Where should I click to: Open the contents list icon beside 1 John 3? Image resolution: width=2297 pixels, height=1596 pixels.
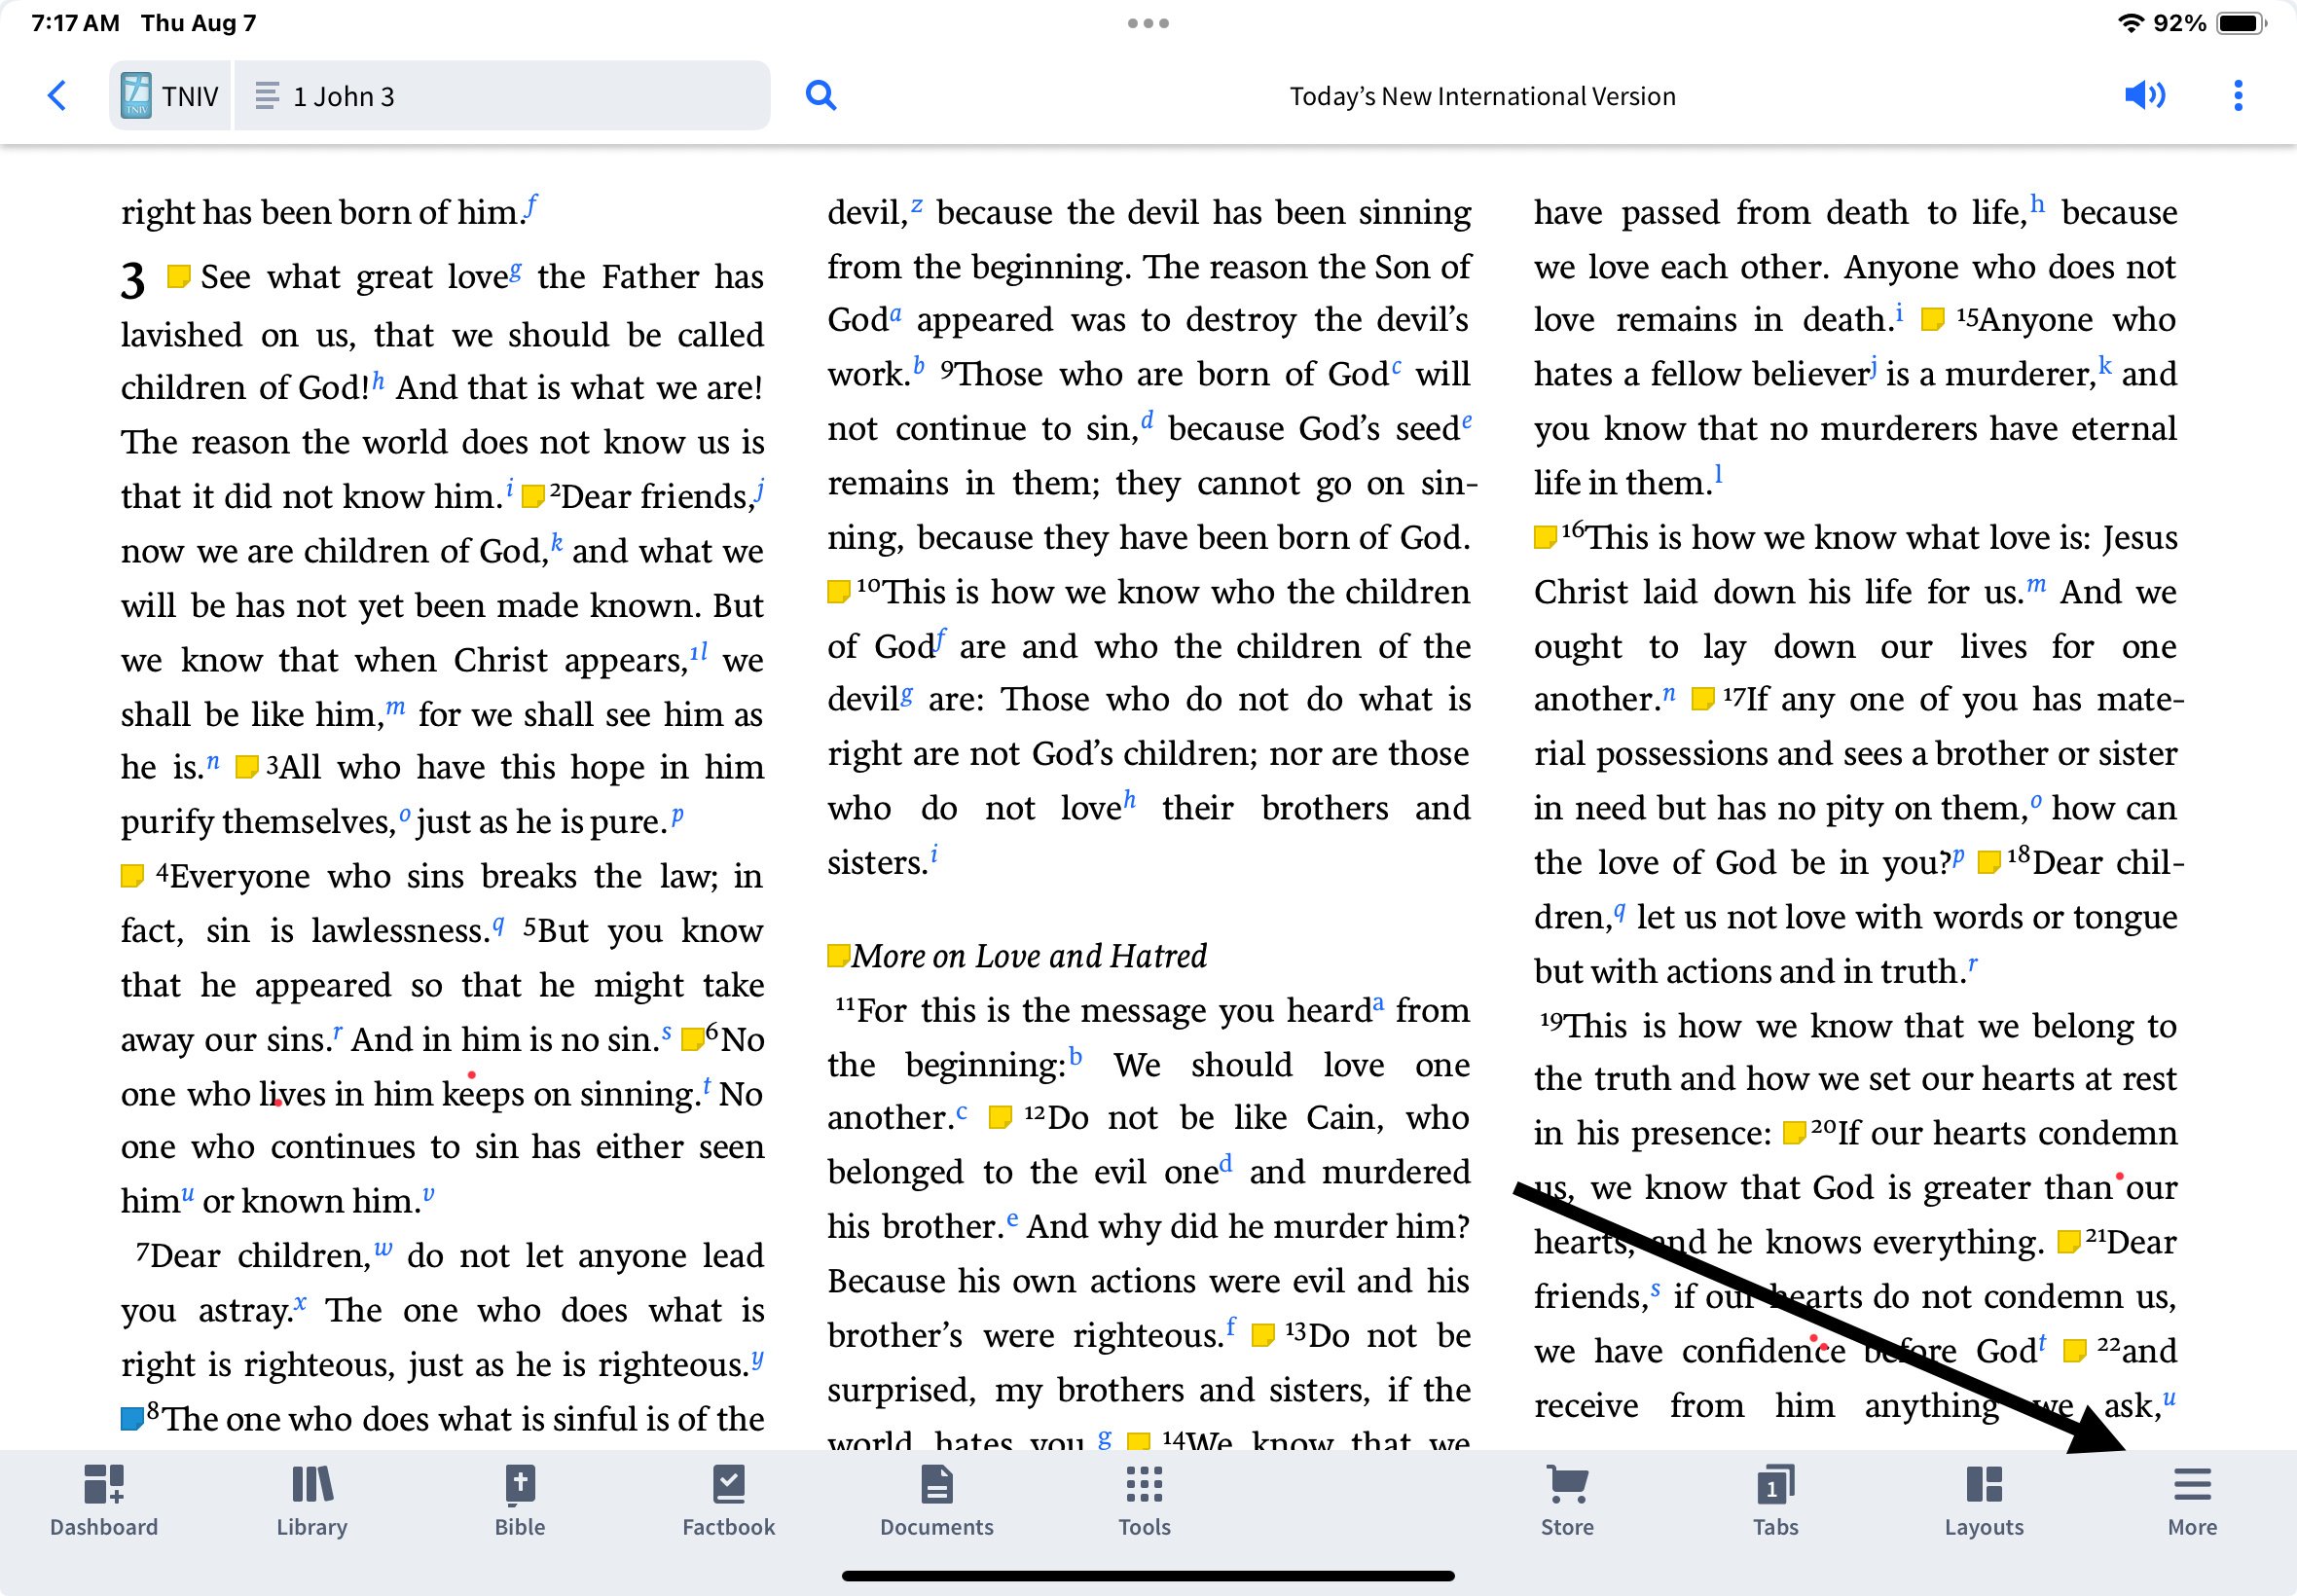coord(266,96)
